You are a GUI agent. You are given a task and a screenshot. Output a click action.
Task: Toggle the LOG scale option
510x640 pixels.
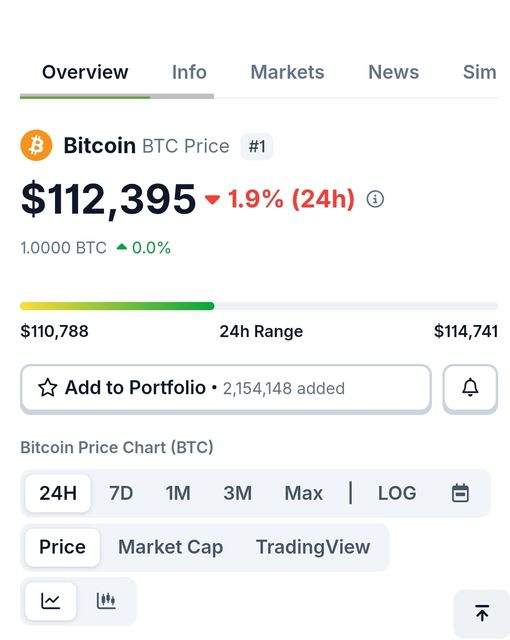coord(397,493)
